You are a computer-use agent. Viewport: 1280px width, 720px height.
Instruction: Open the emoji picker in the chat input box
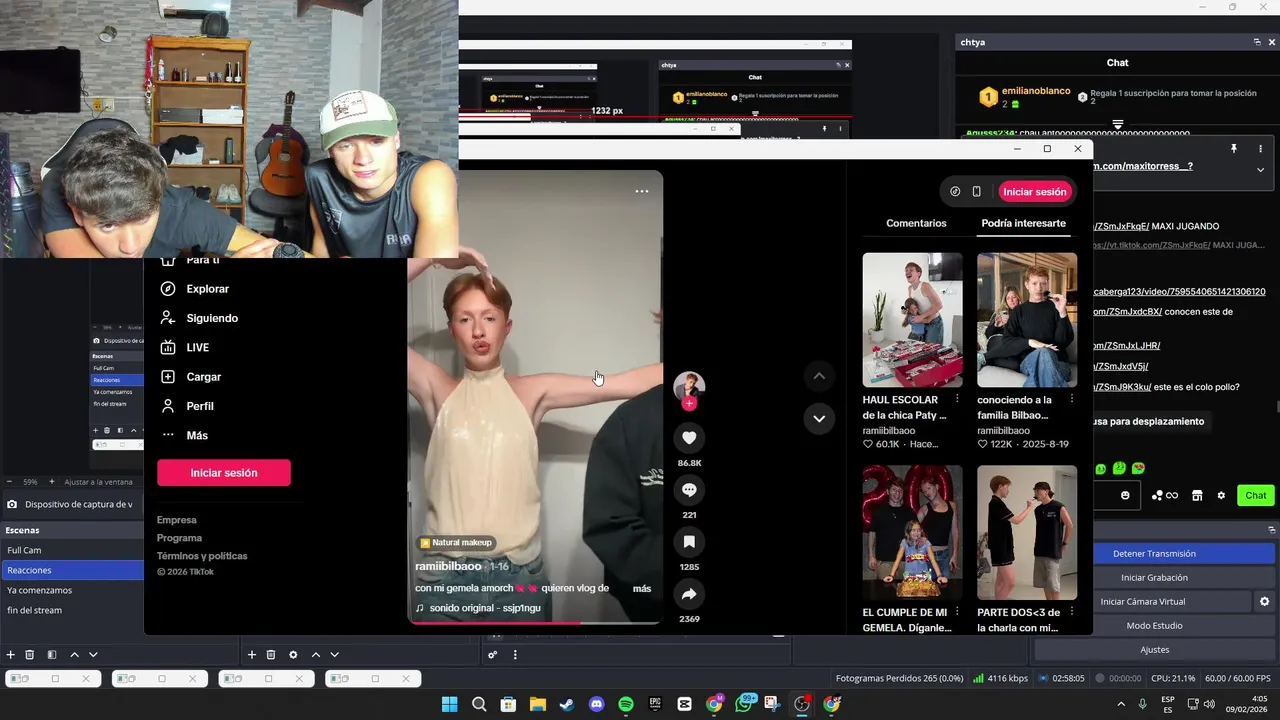1125,495
